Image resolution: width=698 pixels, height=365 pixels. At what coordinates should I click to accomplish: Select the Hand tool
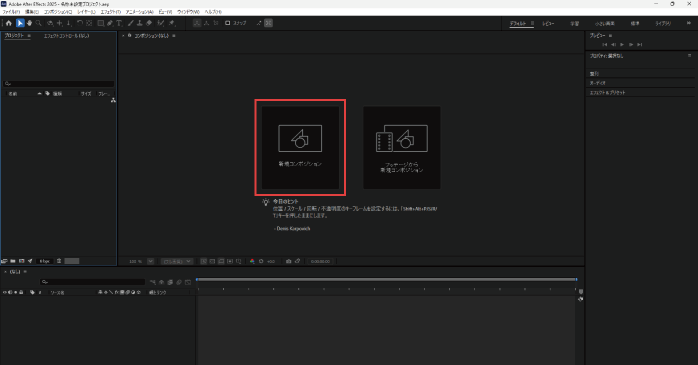(x=29, y=23)
